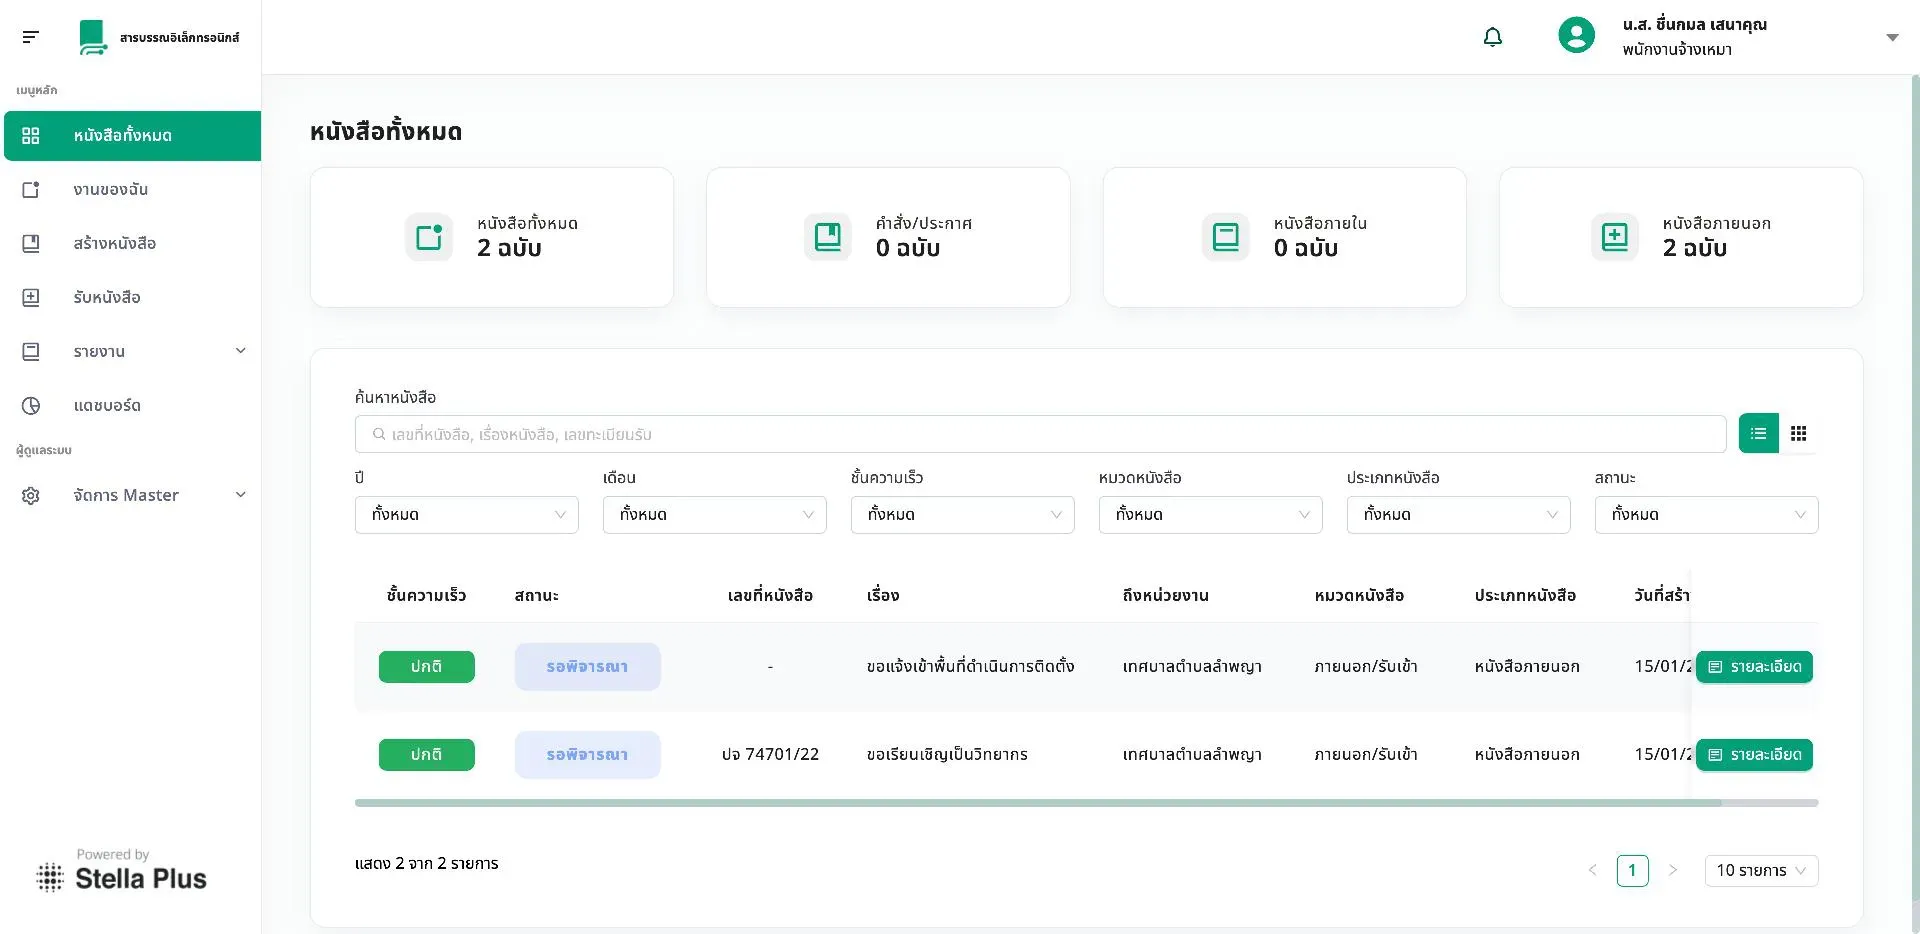The width and height of the screenshot is (1920, 934).
Task: Click รอพิจารณา status in ปจ 74701/22 row
Action: point(588,755)
